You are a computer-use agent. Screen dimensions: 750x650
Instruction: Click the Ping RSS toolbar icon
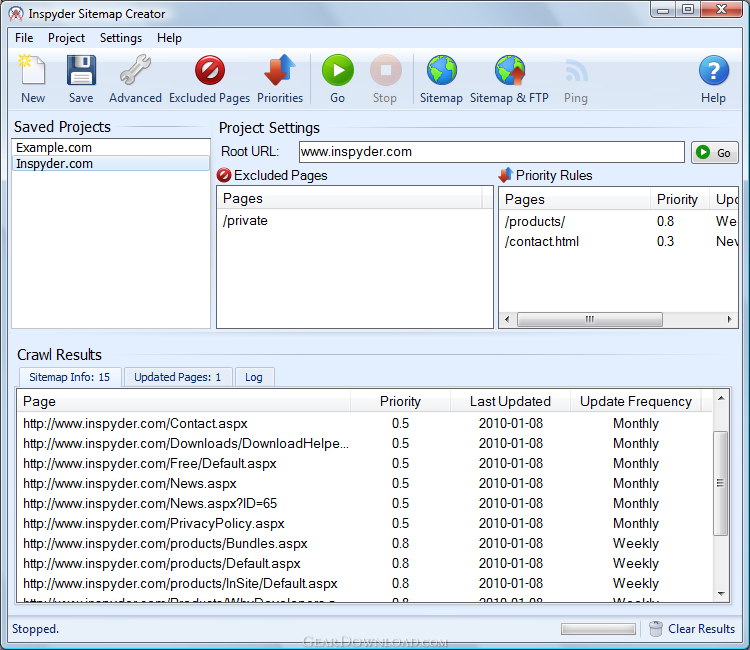pos(576,71)
